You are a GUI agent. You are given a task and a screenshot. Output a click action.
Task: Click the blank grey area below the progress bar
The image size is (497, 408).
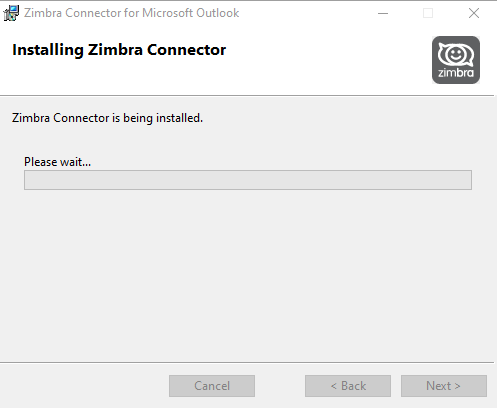(248, 273)
